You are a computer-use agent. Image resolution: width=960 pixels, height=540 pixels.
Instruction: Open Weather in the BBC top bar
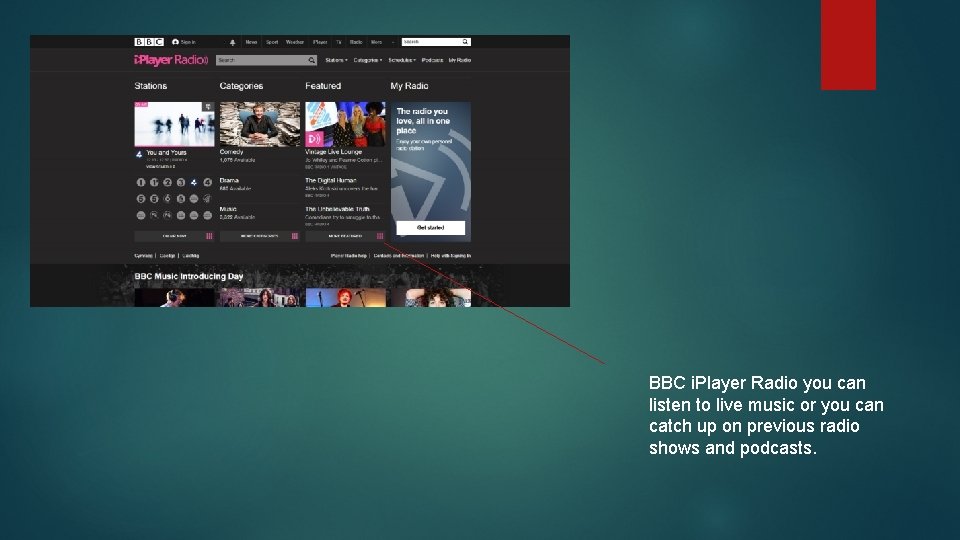[x=294, y=42]
